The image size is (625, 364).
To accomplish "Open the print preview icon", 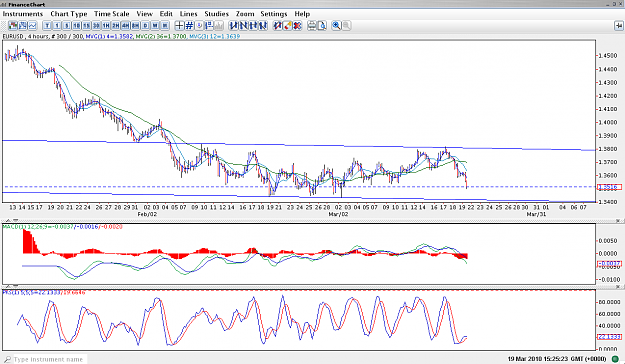I will point(322,26).
